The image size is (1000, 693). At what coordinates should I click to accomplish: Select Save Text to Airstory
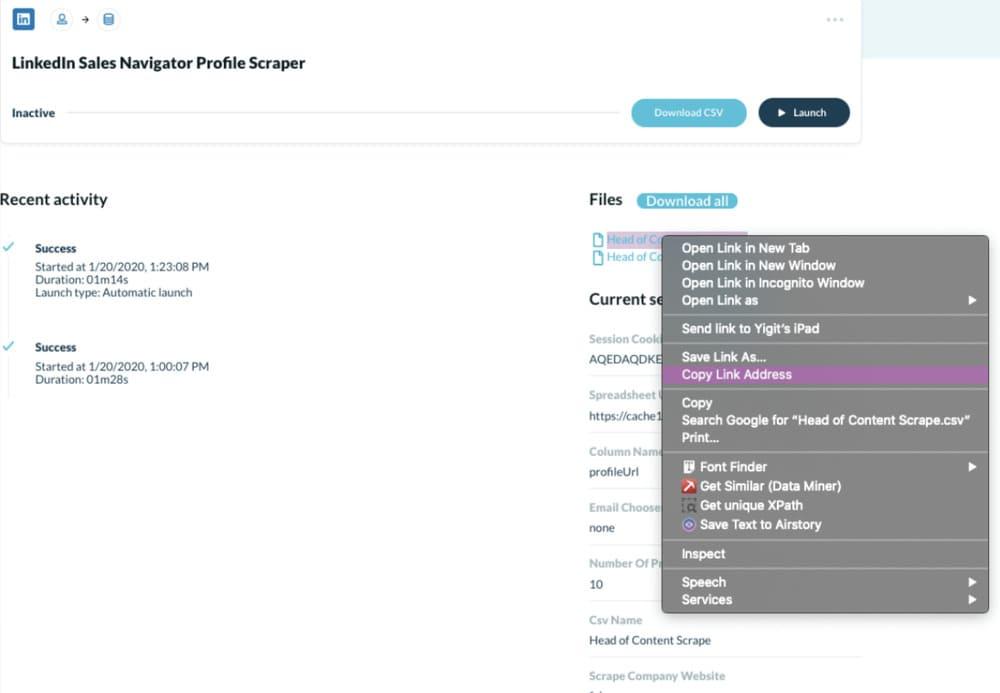(825, 524)
